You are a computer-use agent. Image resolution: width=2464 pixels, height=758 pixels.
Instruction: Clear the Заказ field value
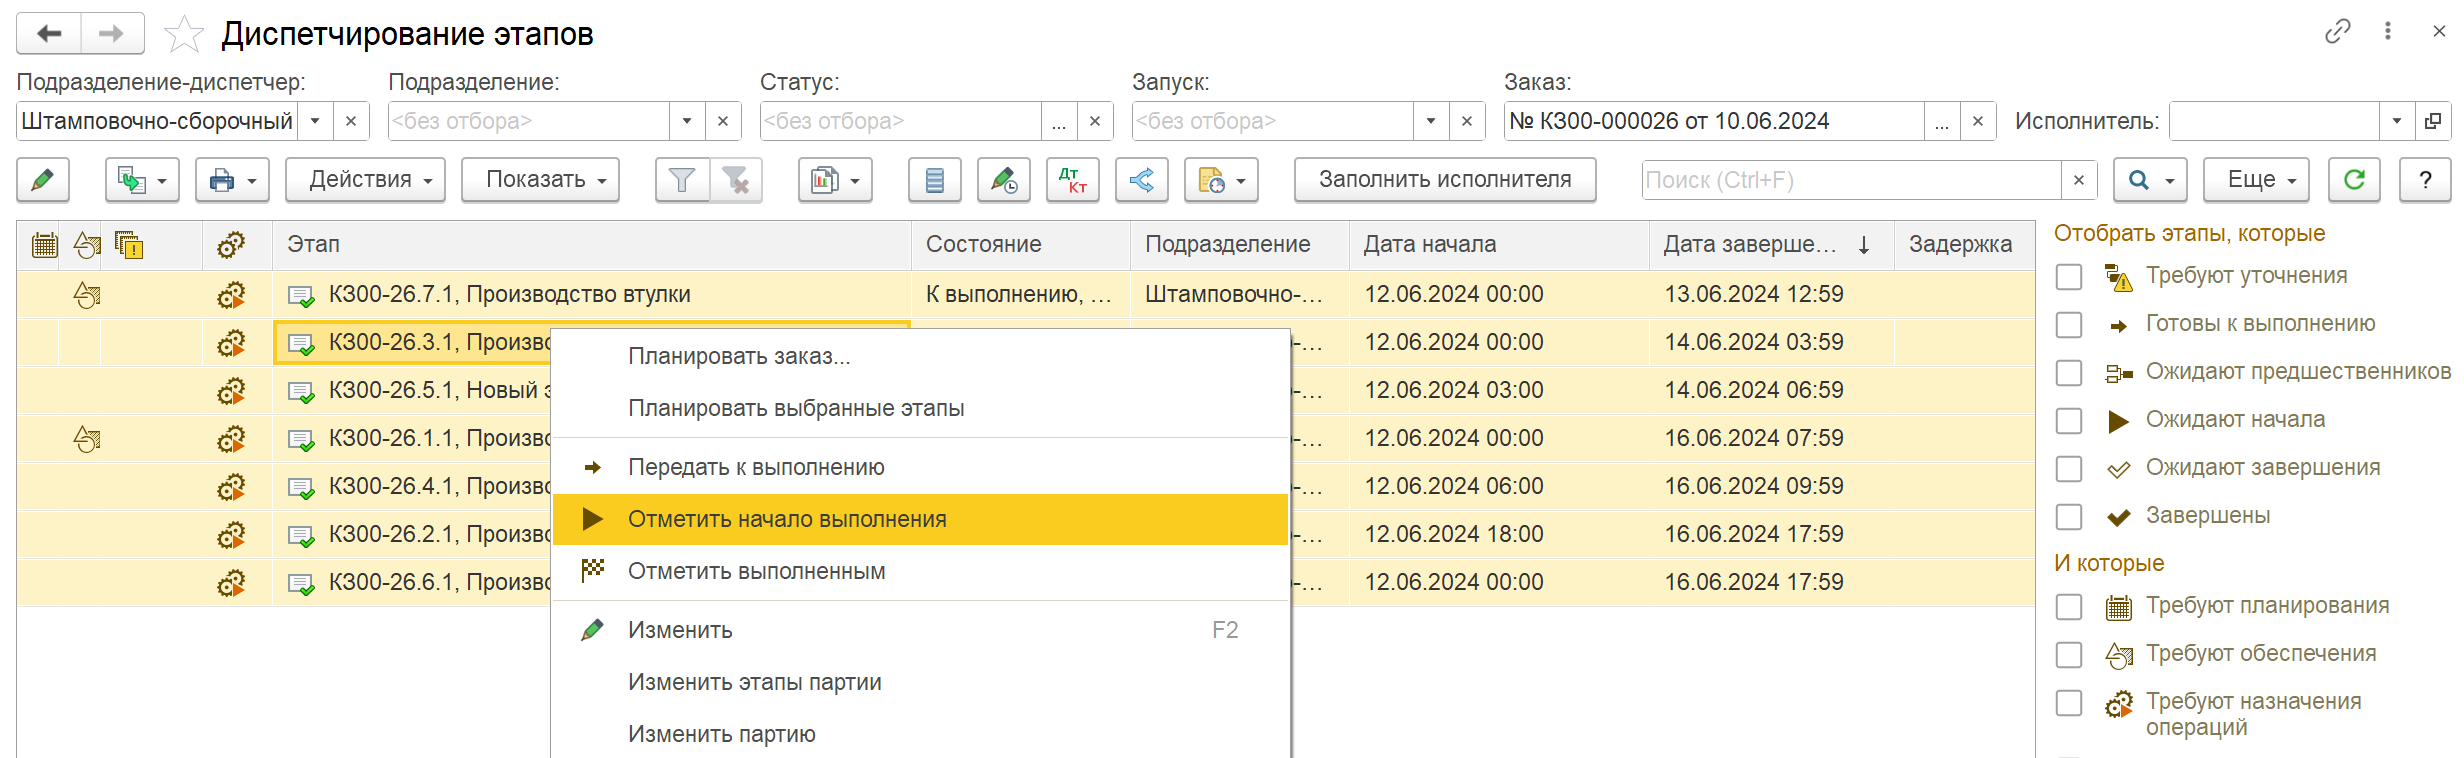[x=1977, y=121]
